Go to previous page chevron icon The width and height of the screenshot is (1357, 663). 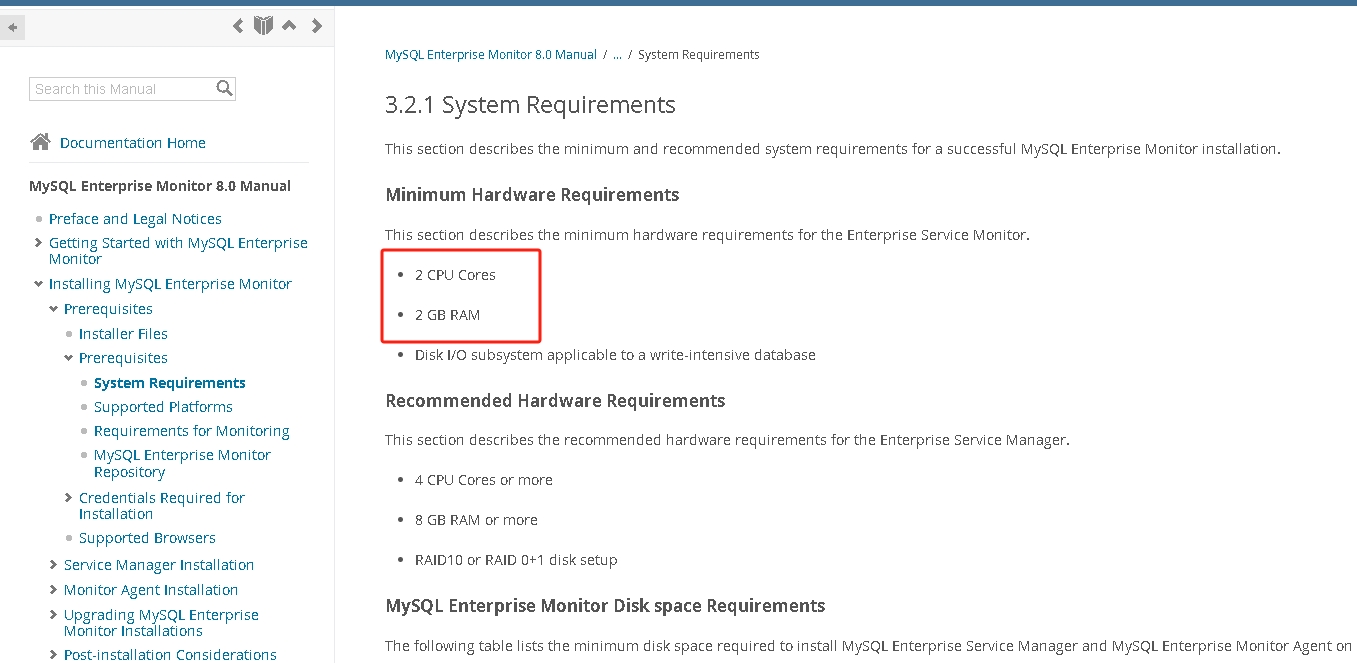pyautogui.click(x=238, y=26)
